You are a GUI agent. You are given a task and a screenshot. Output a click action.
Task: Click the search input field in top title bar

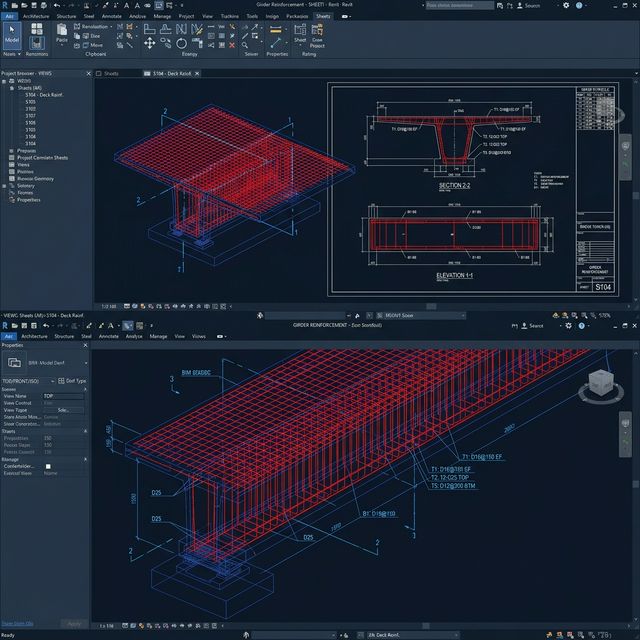click(460, 5)
